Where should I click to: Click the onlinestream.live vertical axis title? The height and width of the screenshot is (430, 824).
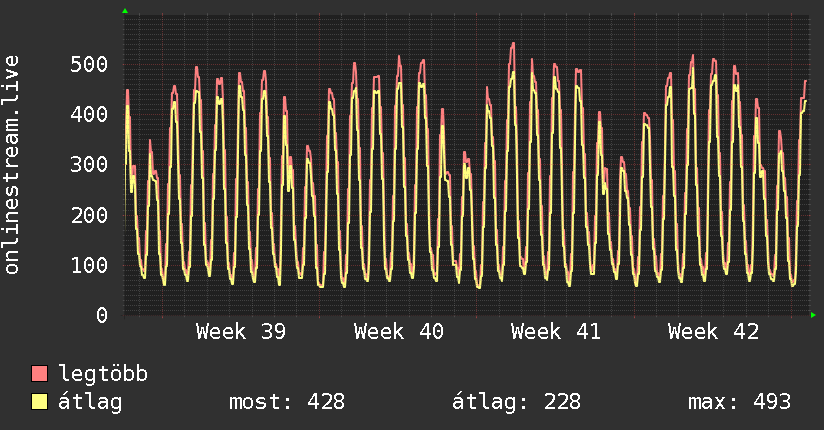coord(11,165)
